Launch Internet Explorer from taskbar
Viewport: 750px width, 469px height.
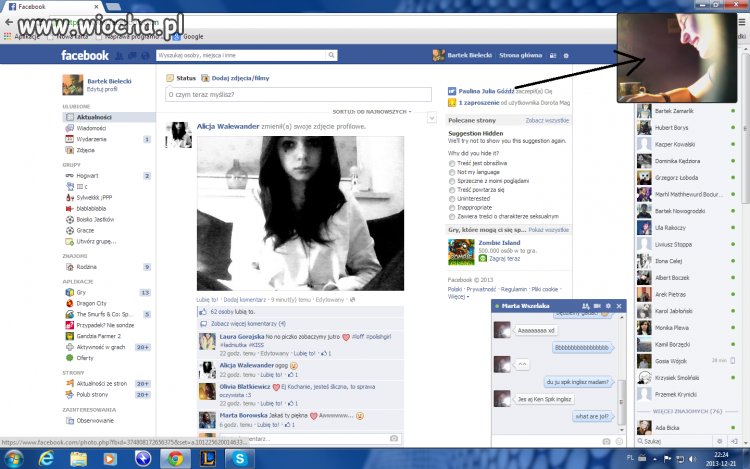click(46, 459)
